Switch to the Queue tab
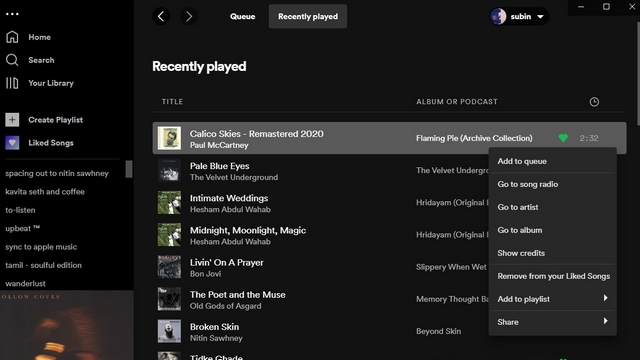This screenshot has height=360, width=640. (x=242, y=16)
